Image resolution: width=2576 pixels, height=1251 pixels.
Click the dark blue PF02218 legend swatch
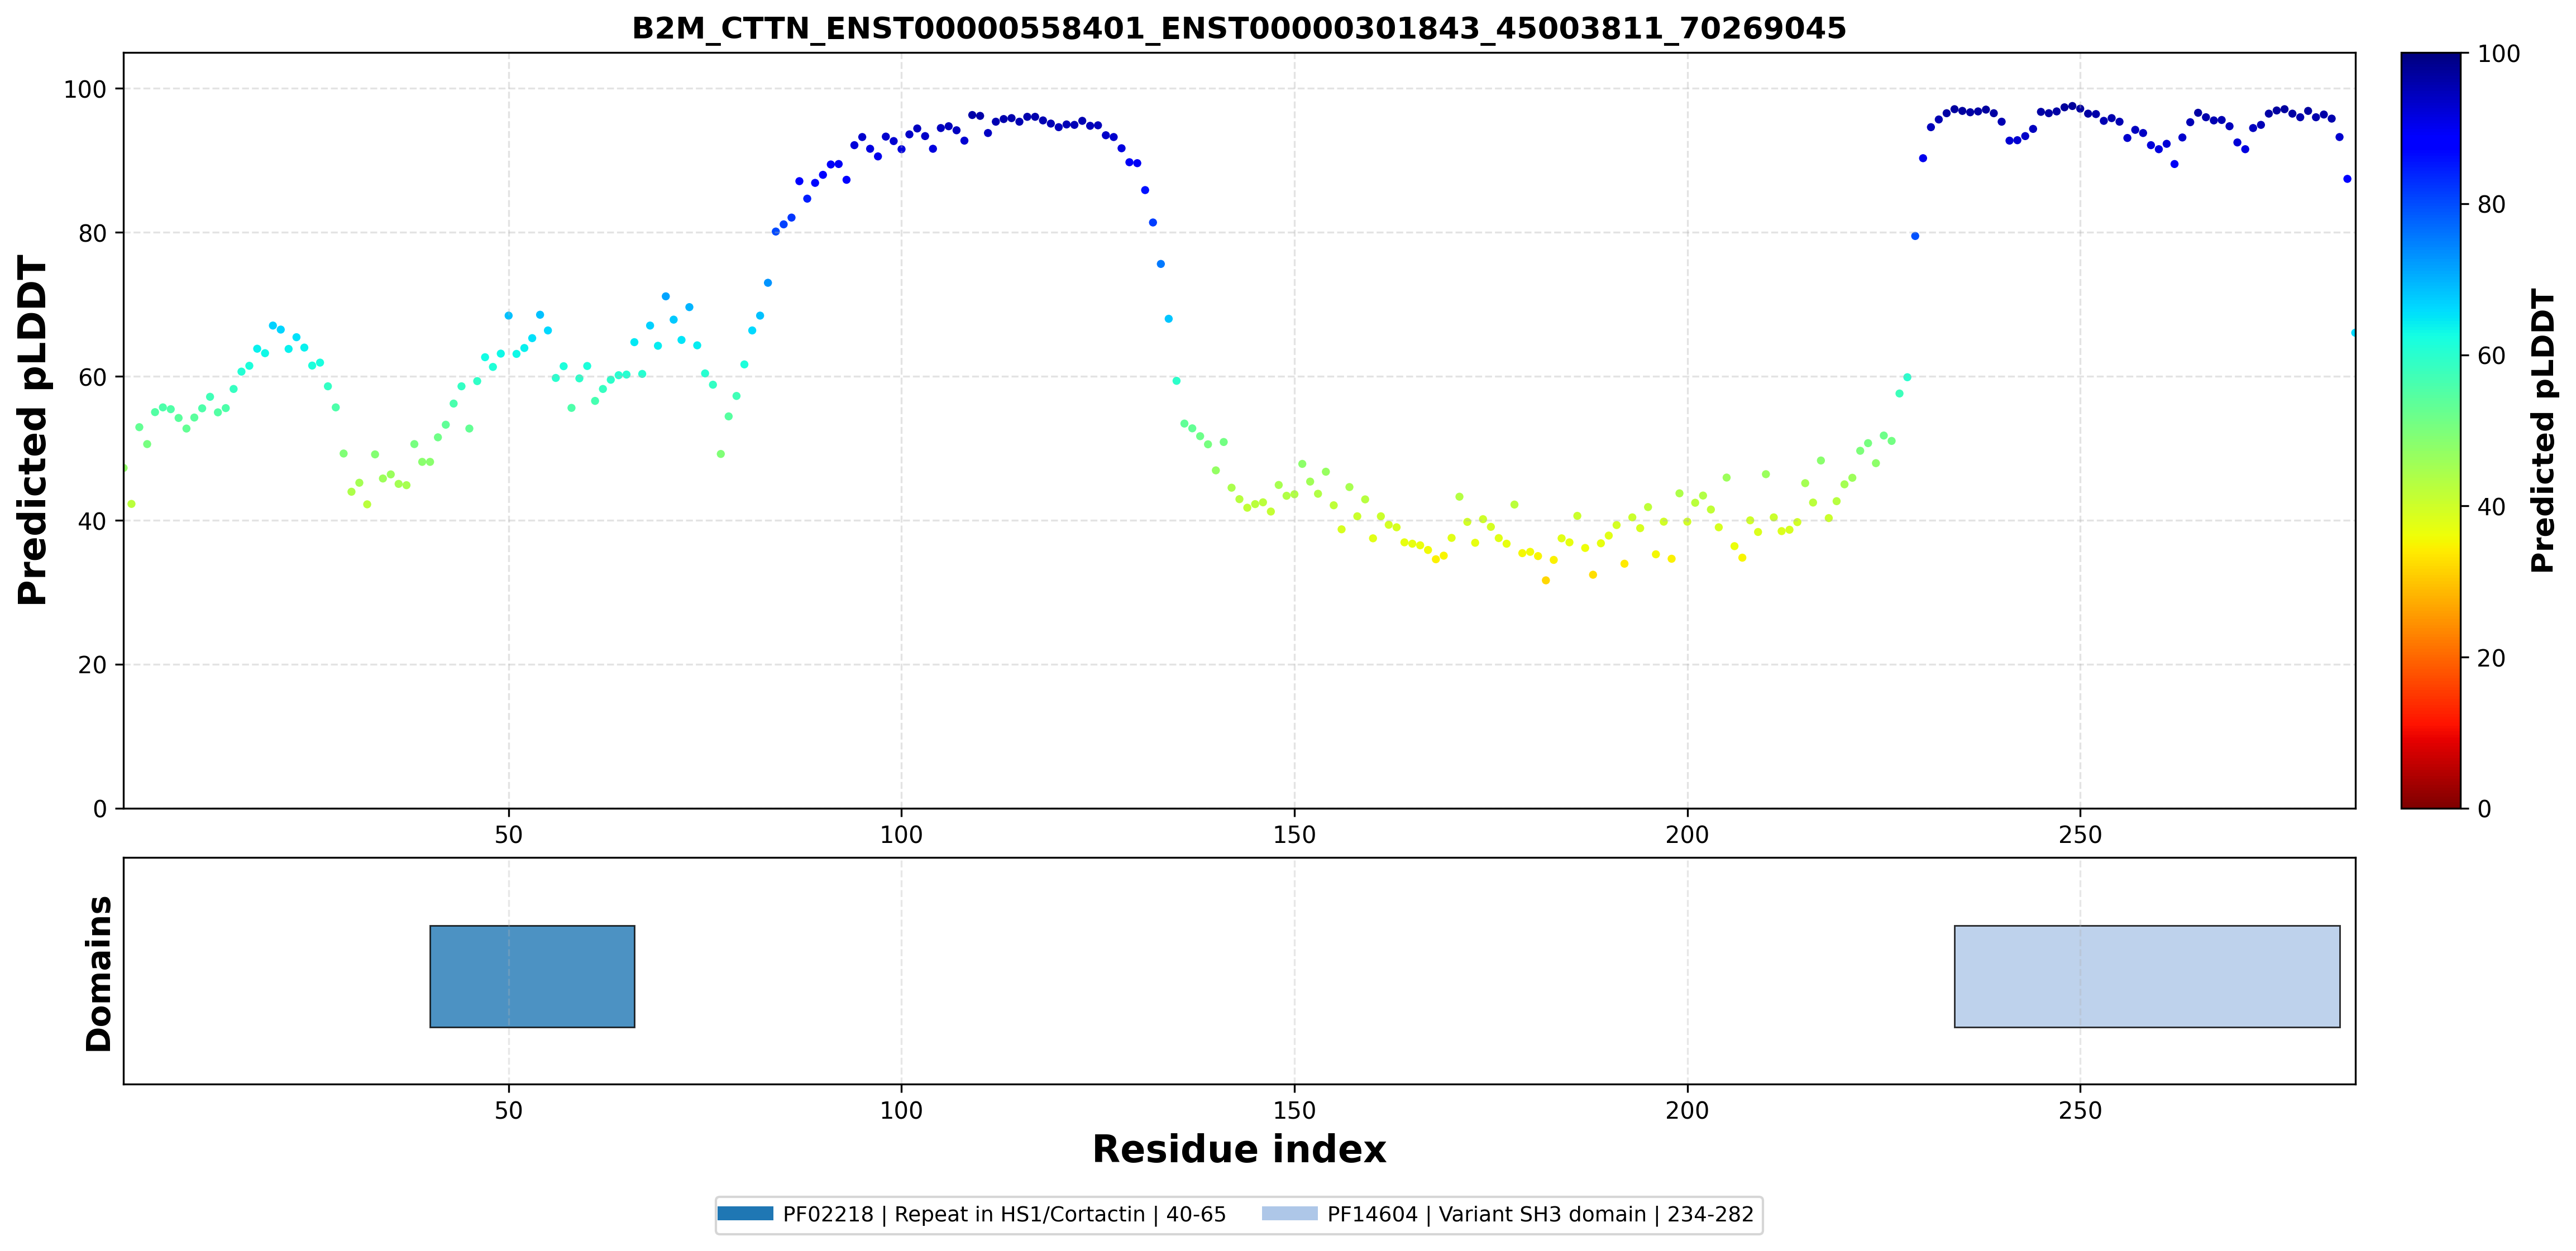(x=745, y=1214)
